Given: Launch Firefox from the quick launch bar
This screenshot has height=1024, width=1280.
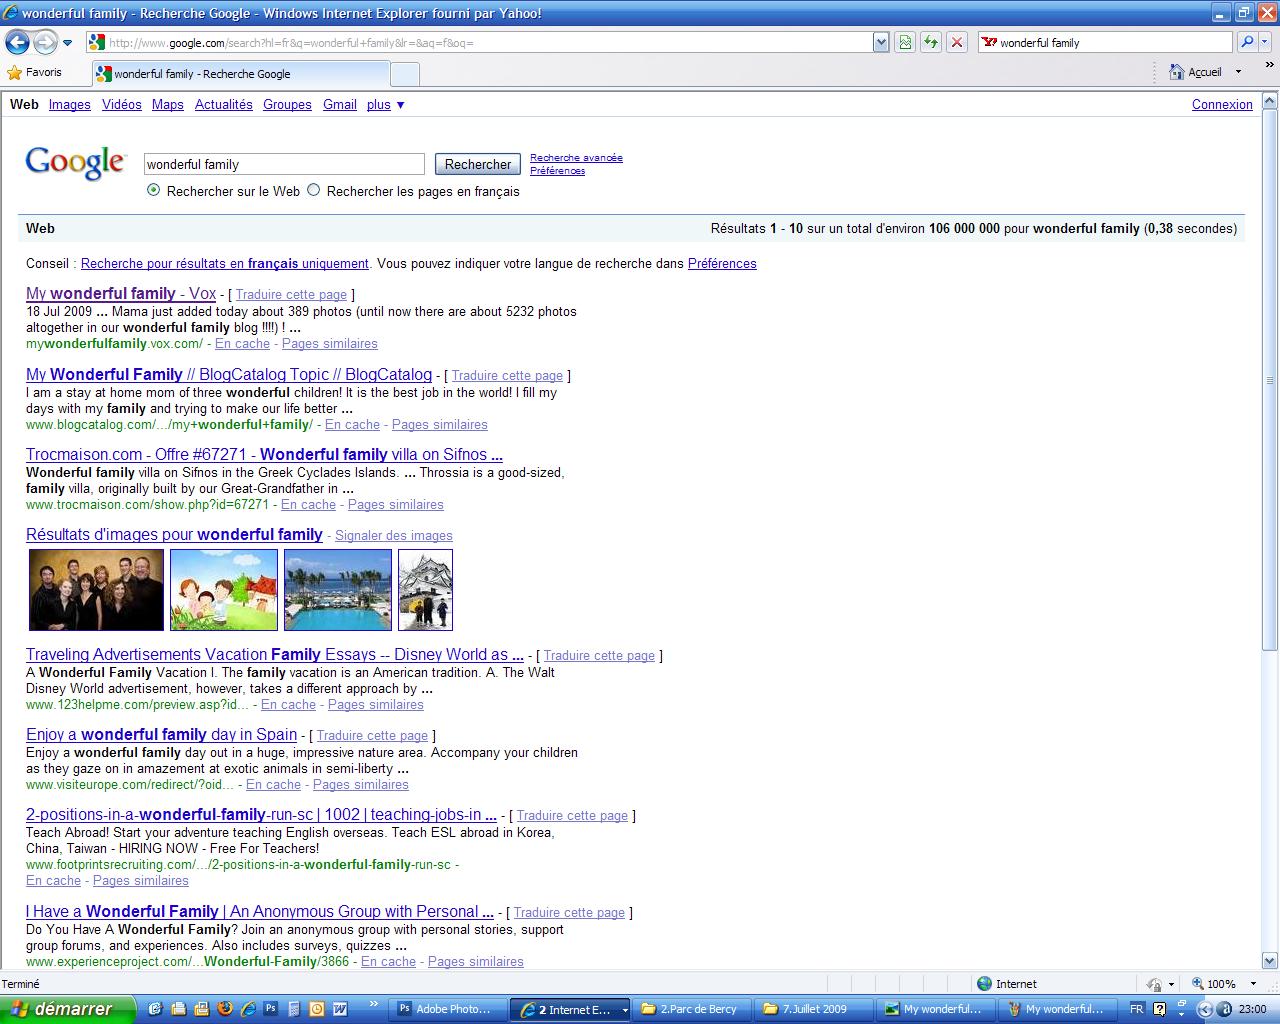Looking at the screenshot, I should (224, 1009).
